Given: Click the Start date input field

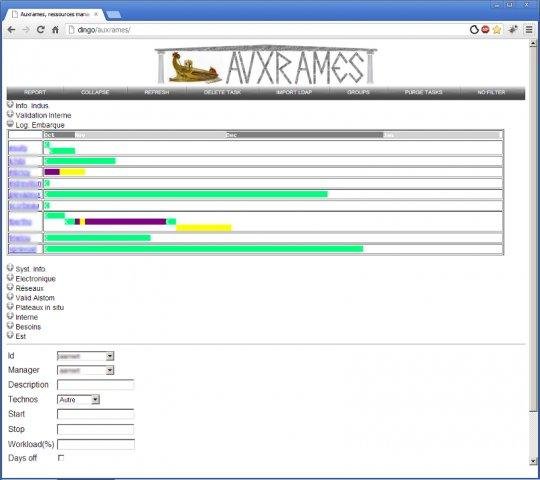Looking at the screenshot, I should tap(96, 414).
